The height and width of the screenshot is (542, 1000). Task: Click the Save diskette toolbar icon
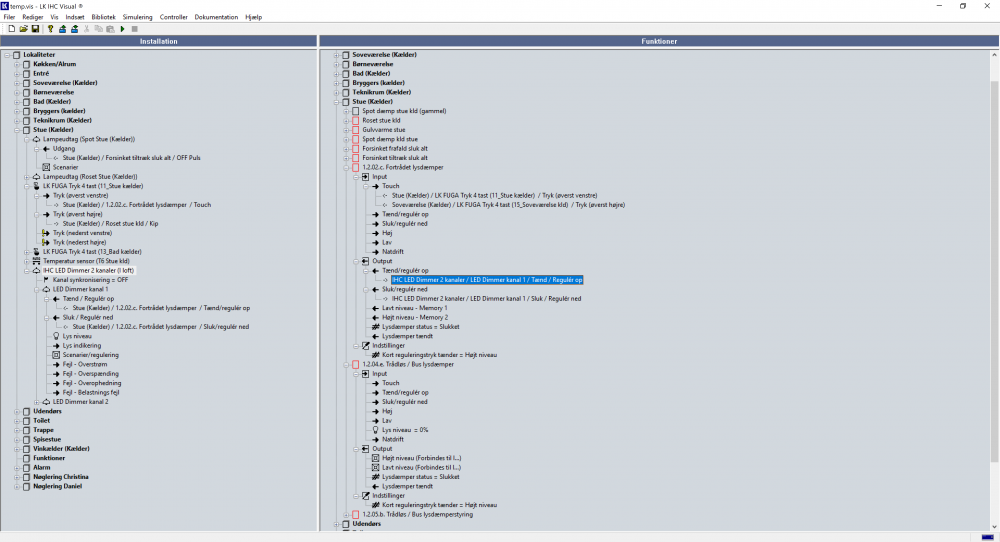point(35,29)
